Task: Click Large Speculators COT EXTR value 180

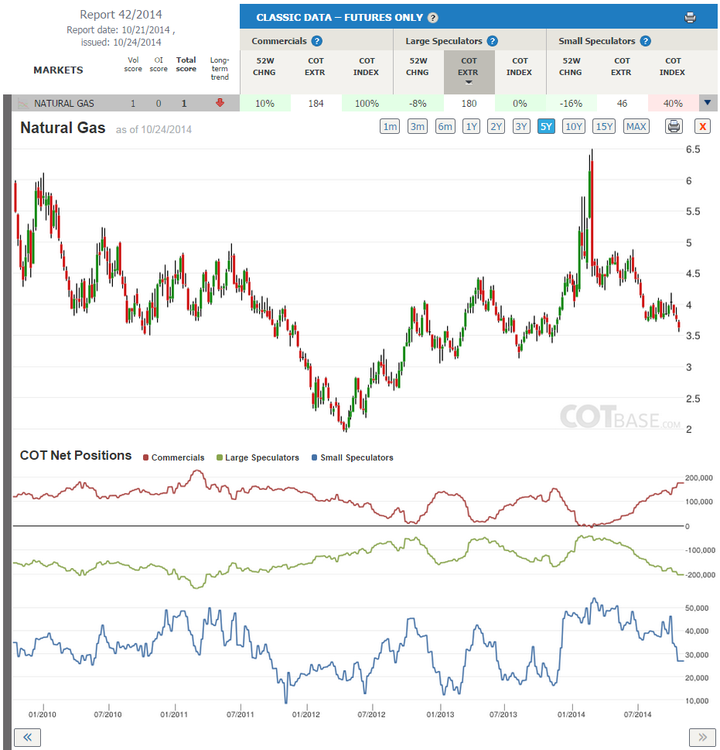Action: point(469,103)
